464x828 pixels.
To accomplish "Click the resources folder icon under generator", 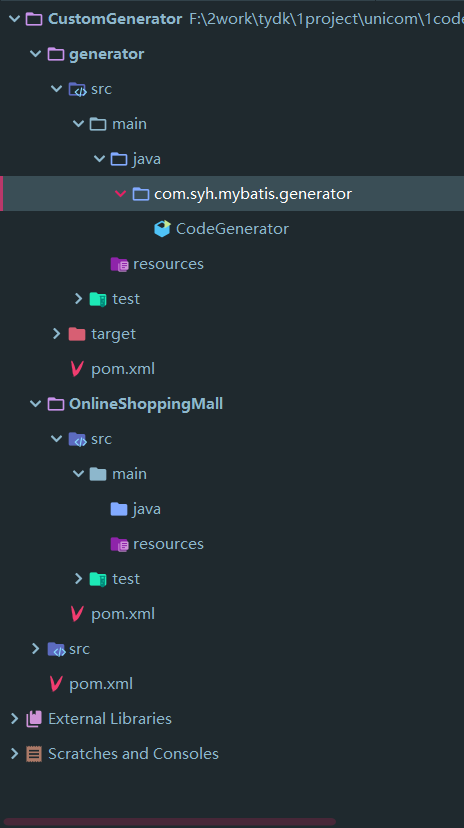I will tap(119, 264).
